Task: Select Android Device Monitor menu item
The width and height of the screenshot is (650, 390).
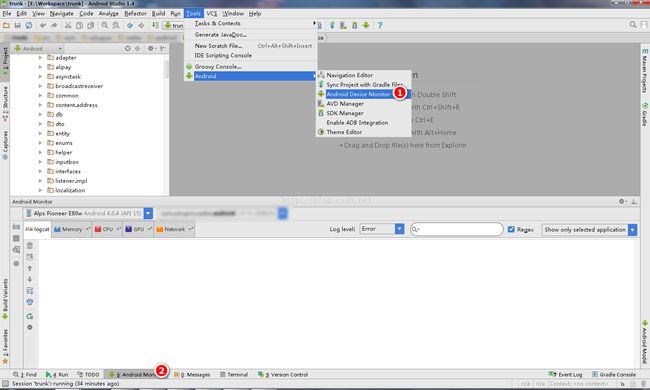Action: pos(364,94)
